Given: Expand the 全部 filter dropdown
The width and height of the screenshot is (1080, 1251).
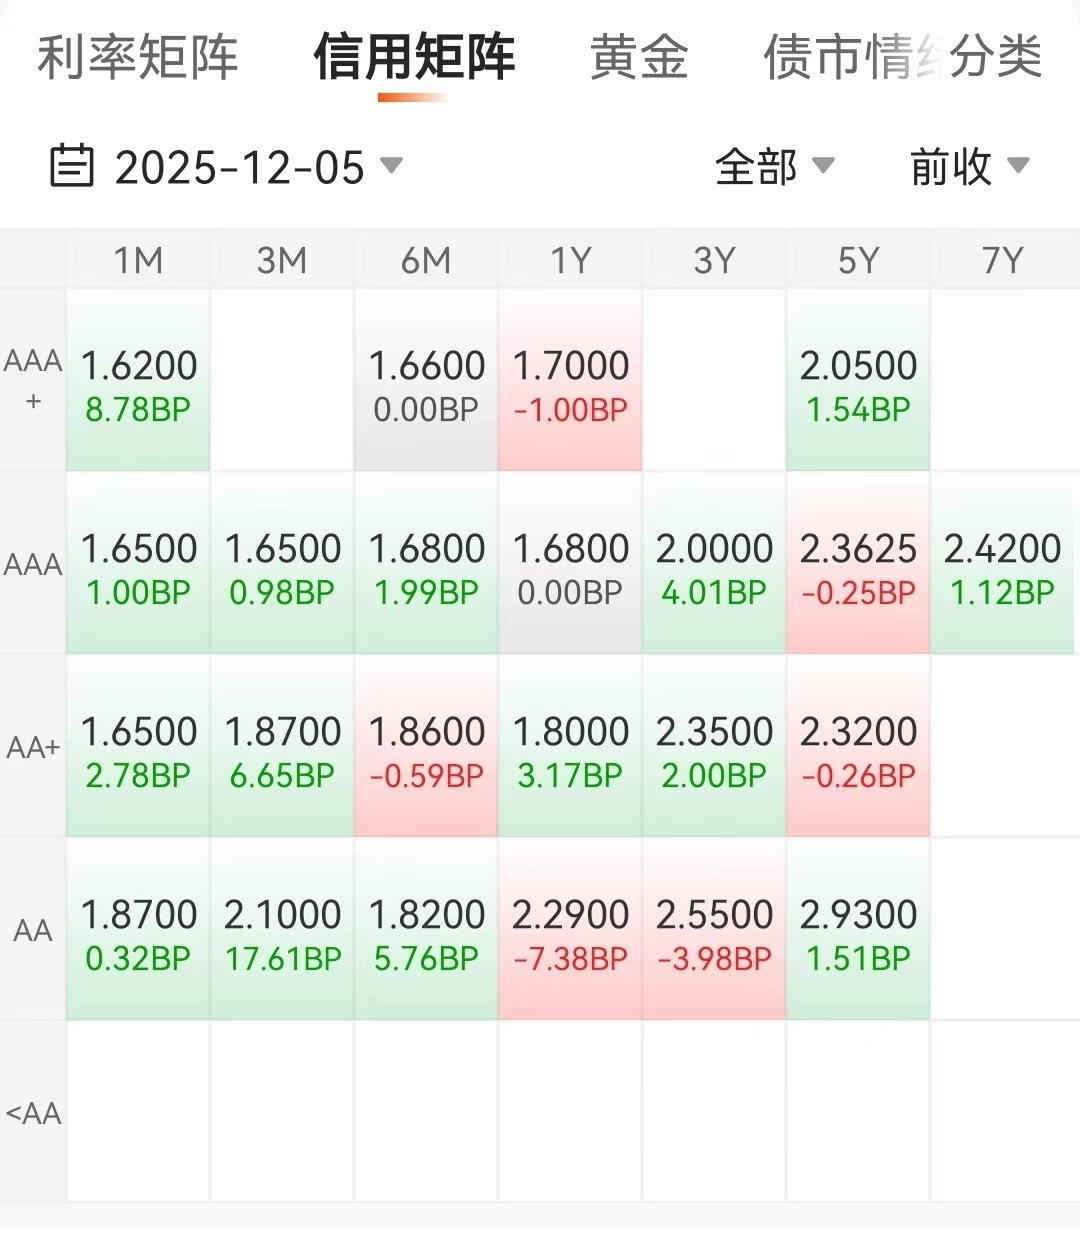Looking at the screenshot, I should click(774, 166).
